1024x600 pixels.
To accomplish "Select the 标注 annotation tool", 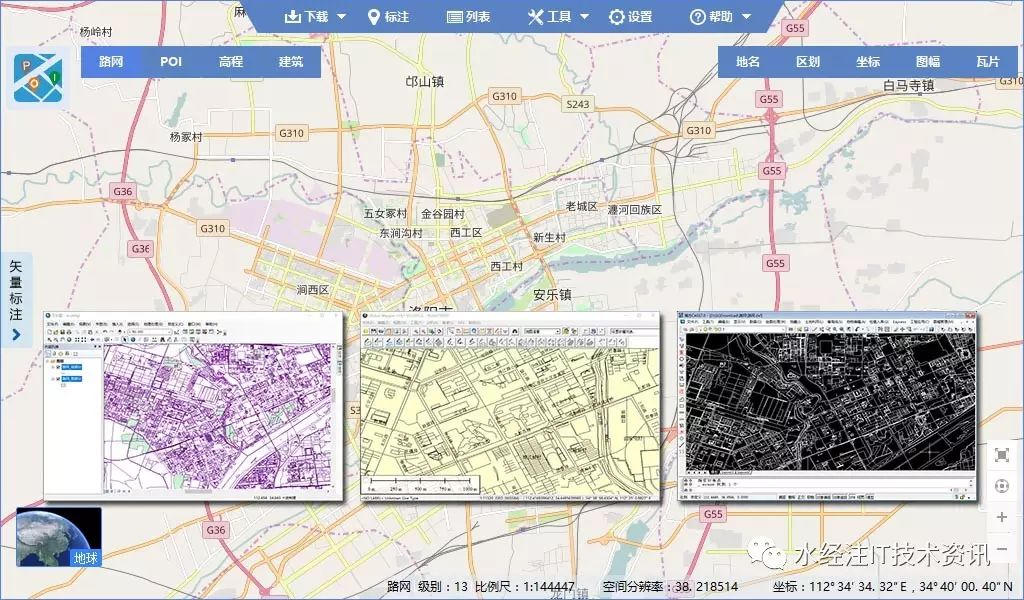I will point(393,16).
